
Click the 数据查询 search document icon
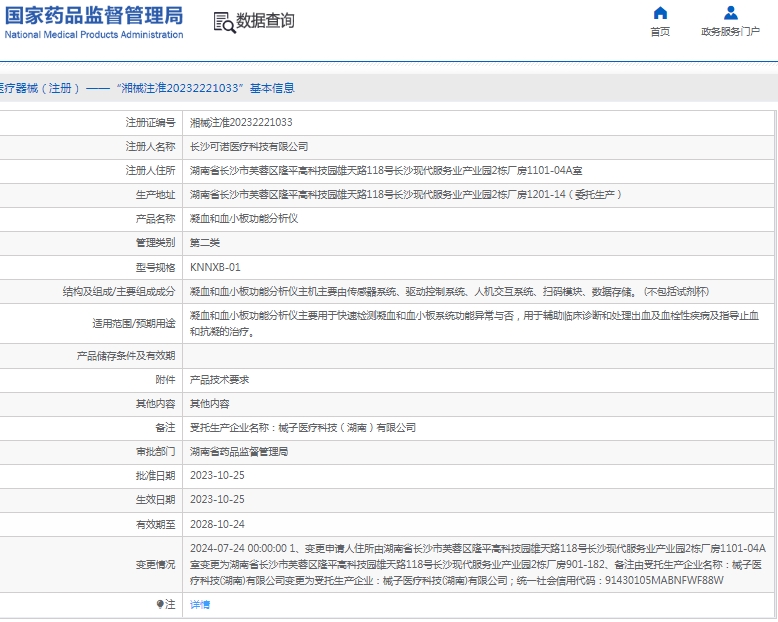coord(224,23)
